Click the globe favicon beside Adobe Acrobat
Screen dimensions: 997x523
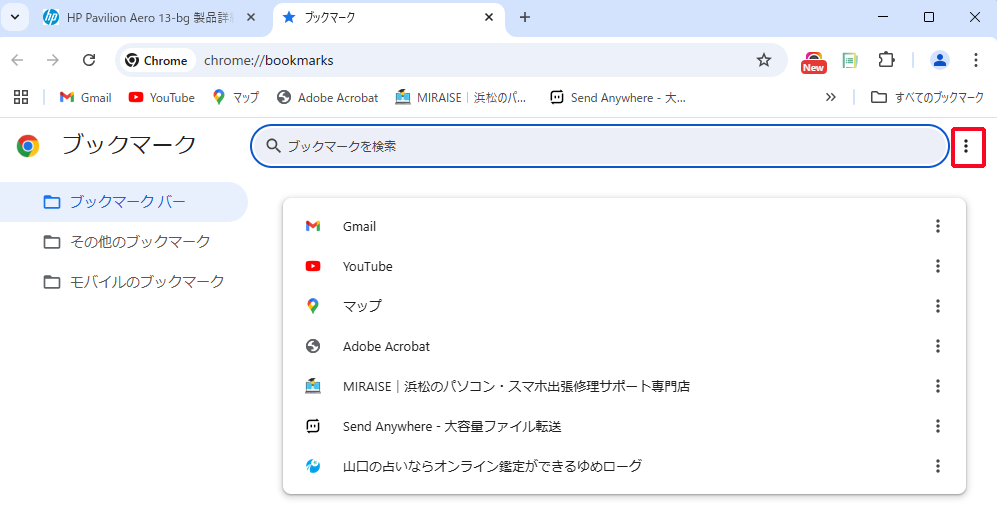point(313,346)
